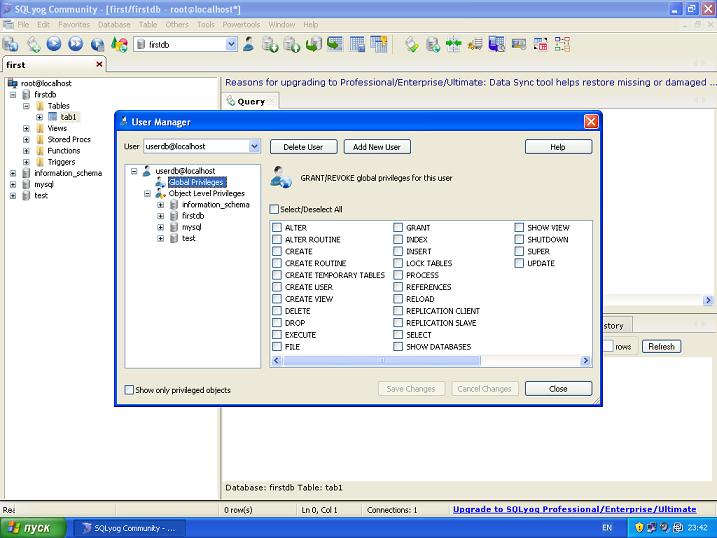
Task: Click the truck Migration Toolkit icon
Action: pos(476,44)
